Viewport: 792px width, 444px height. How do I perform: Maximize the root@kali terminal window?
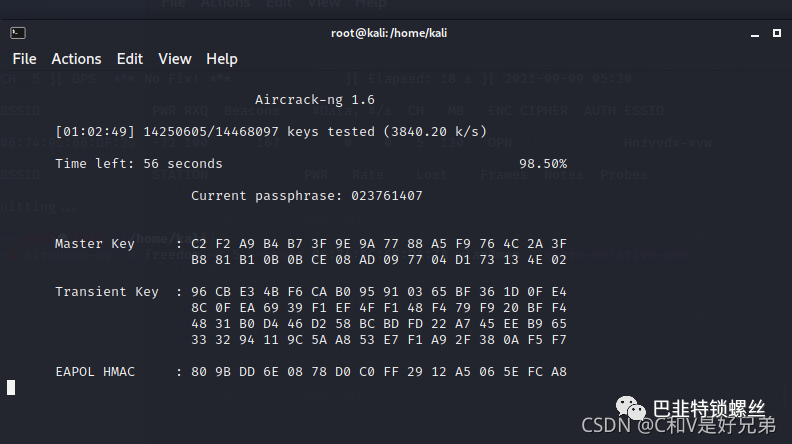[x=777, y=33]
